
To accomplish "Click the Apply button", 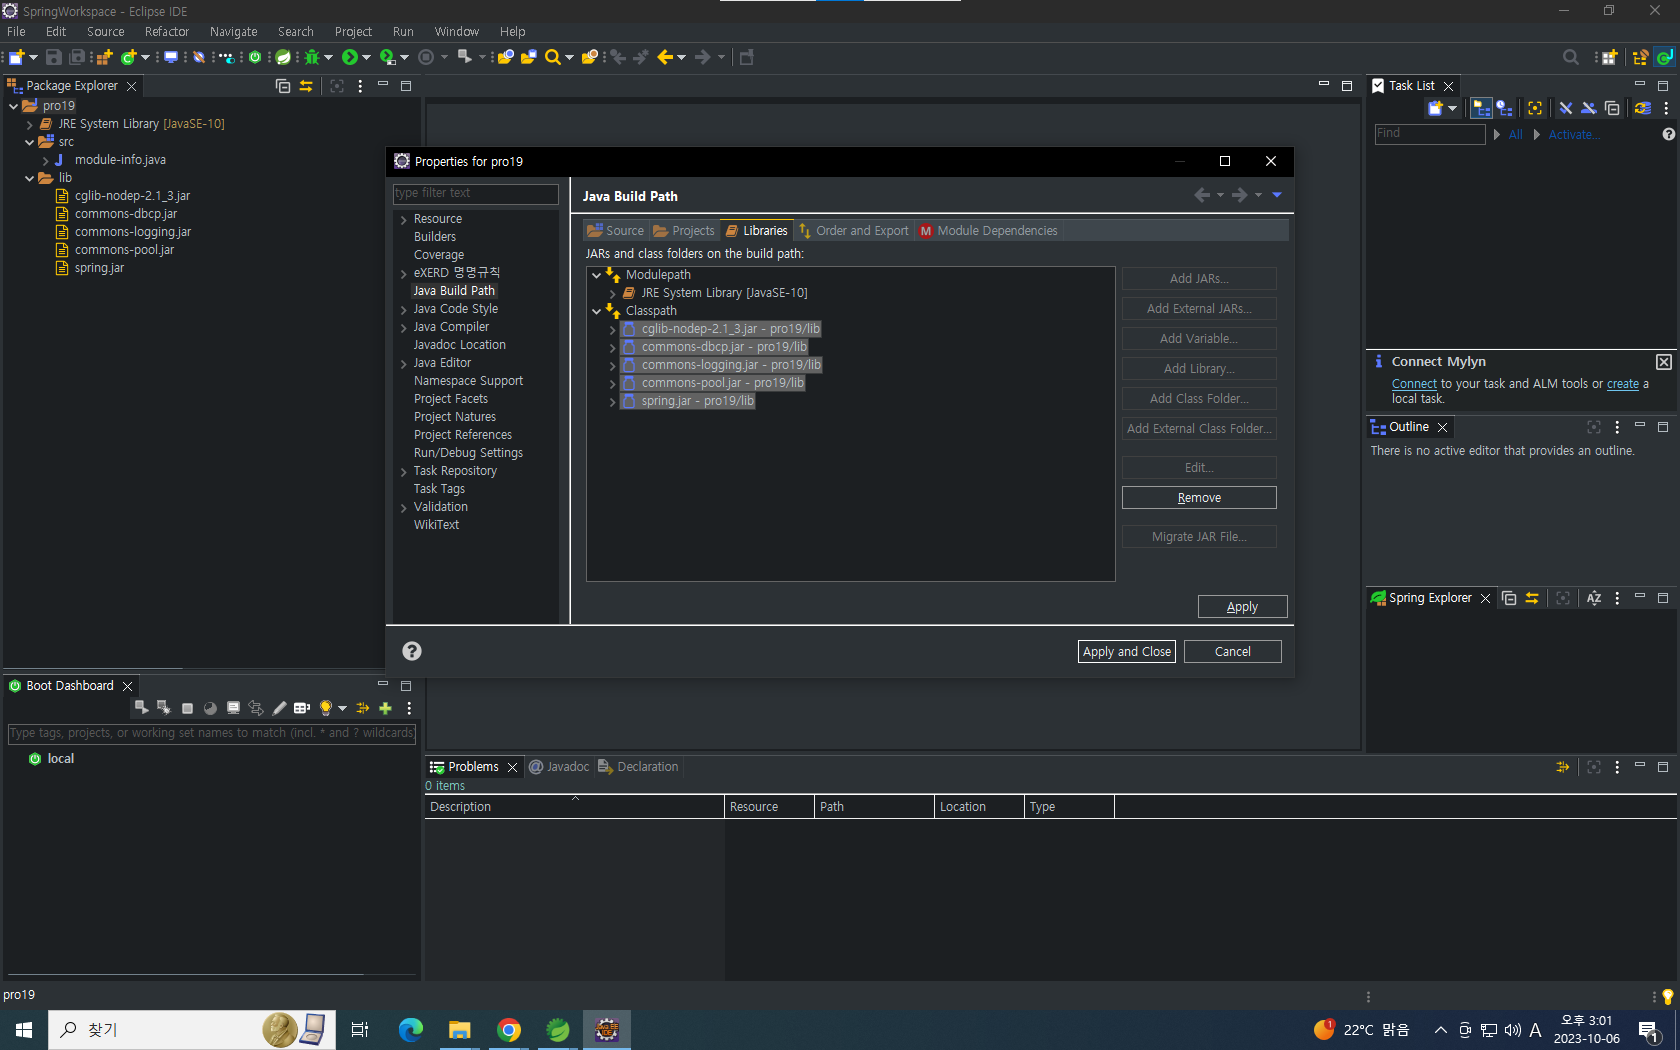I will (1242, 607).
